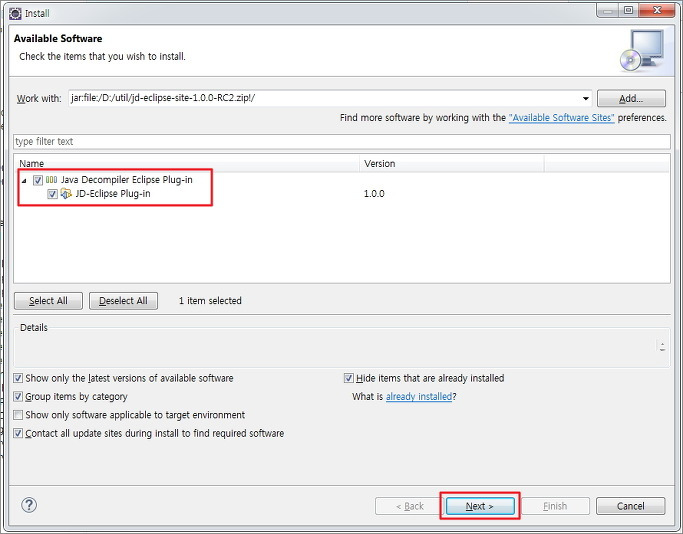Open the already installed link
Viewport: 683px width, 534px height.
point(419,396)
